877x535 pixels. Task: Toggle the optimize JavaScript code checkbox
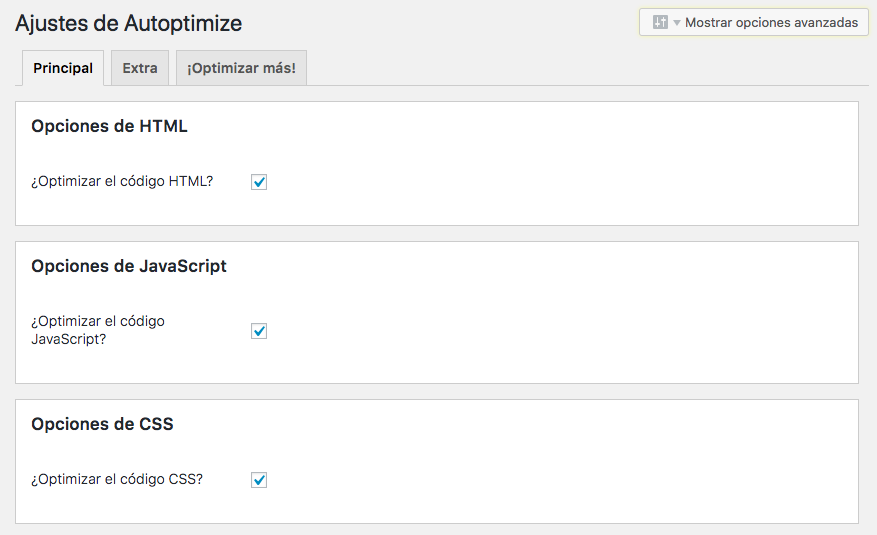tap(259, 331)
